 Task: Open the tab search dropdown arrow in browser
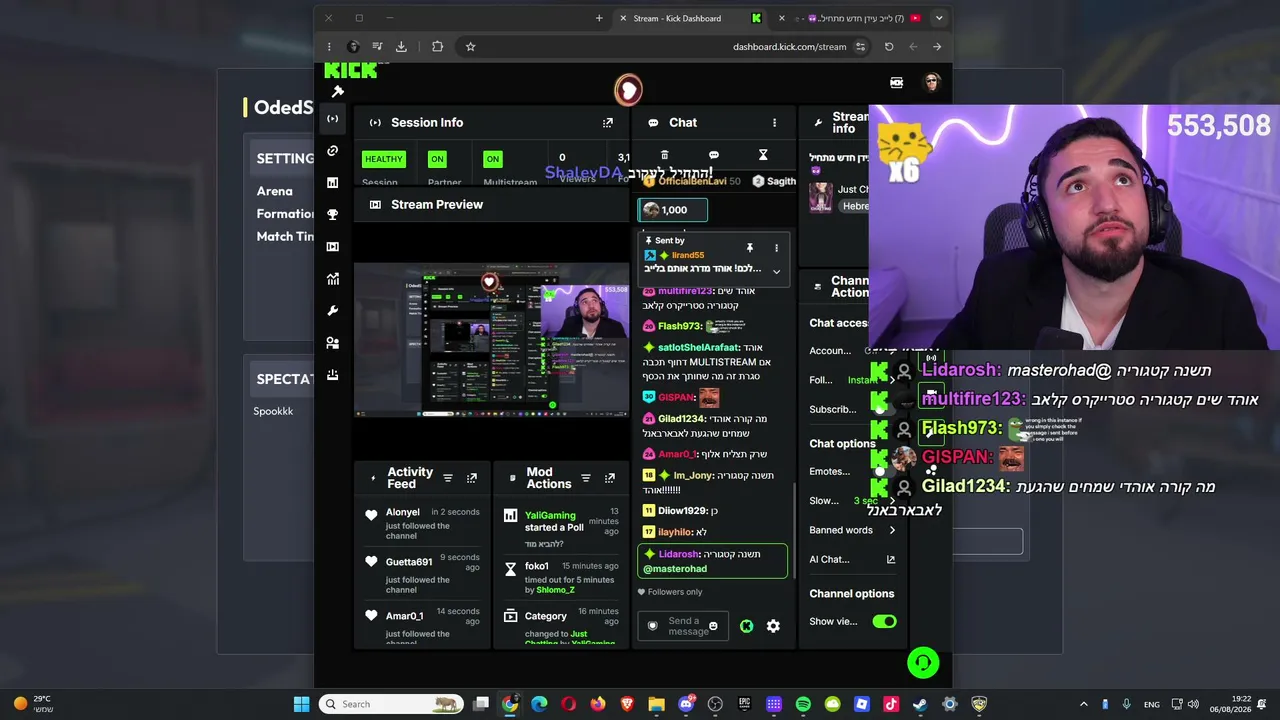click(938, 18)
